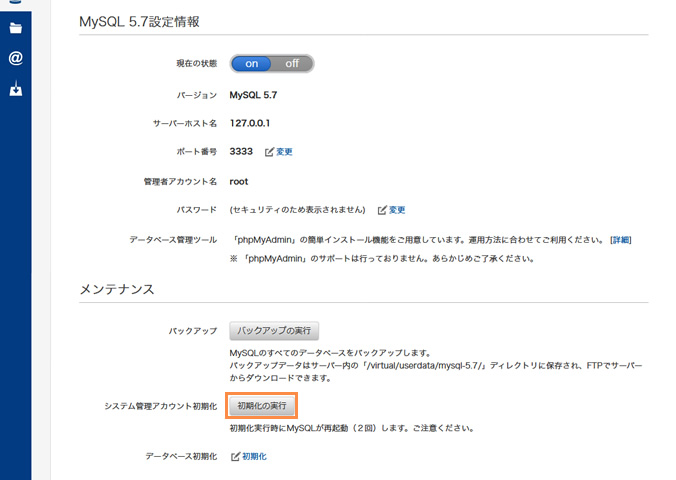676x480 pixels.
Task: Click the メンテナンス section heading
Action: tap(117, 289)
